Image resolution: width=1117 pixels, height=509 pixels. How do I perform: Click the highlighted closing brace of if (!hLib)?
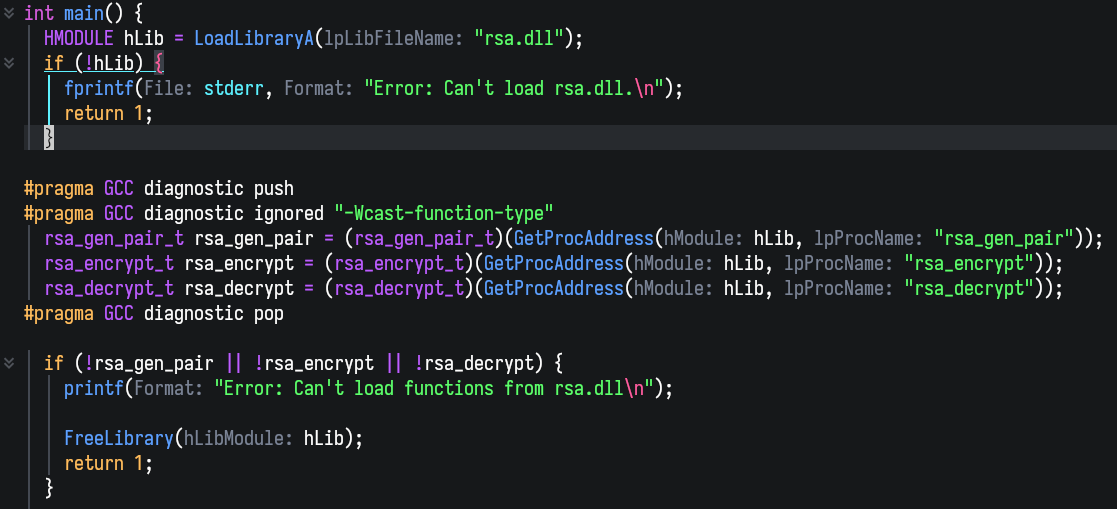[x=48, y=137]
